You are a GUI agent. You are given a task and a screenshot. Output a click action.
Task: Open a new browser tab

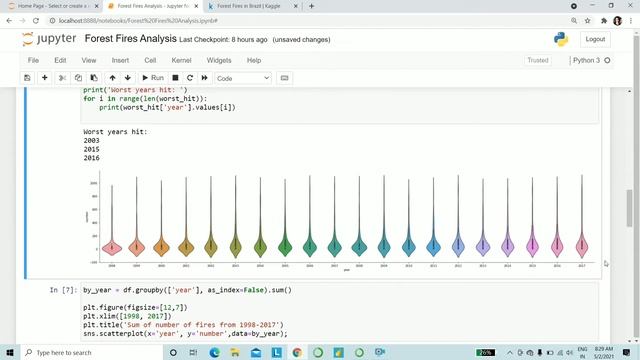click(x=311, y=6)
